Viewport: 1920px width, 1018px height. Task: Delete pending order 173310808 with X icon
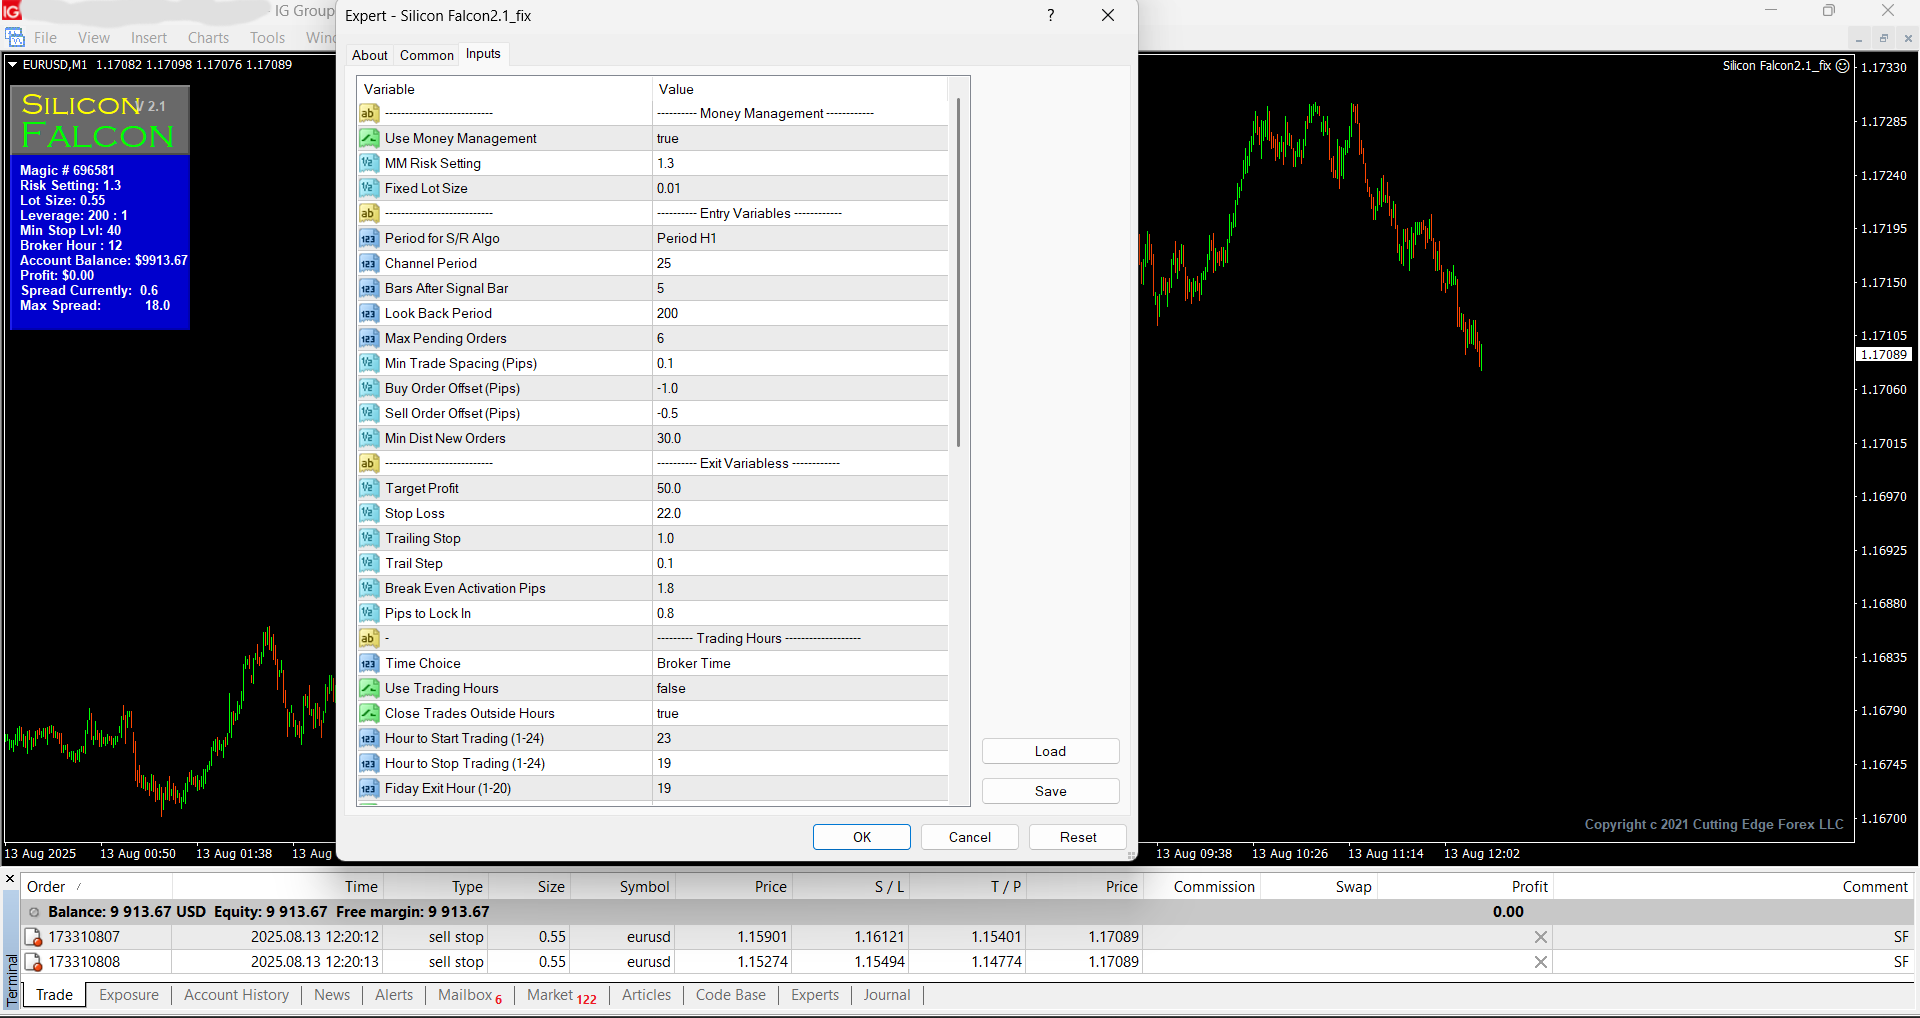coord(1540,962)
